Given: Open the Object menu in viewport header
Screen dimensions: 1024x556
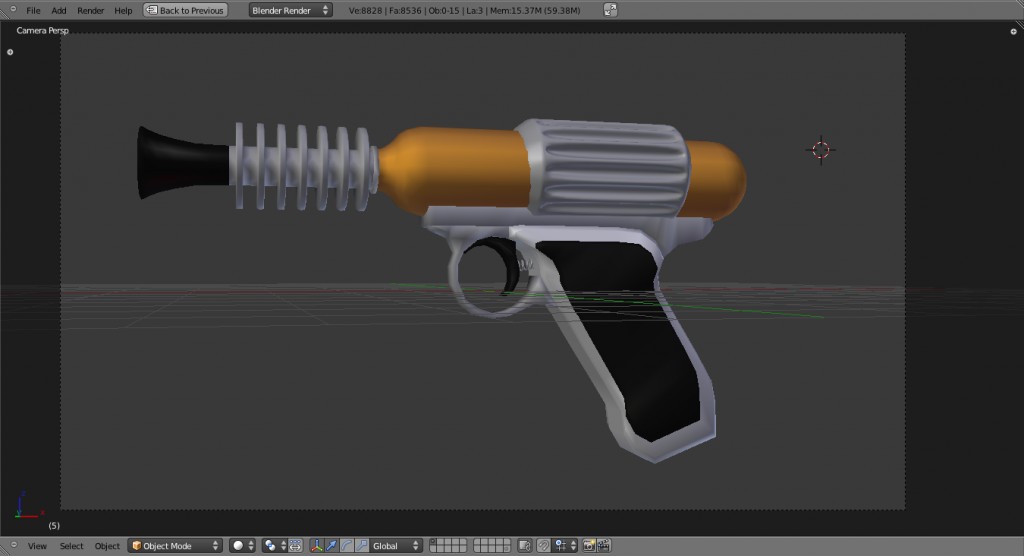Looking at the screenshot, I should pos(107,546).
